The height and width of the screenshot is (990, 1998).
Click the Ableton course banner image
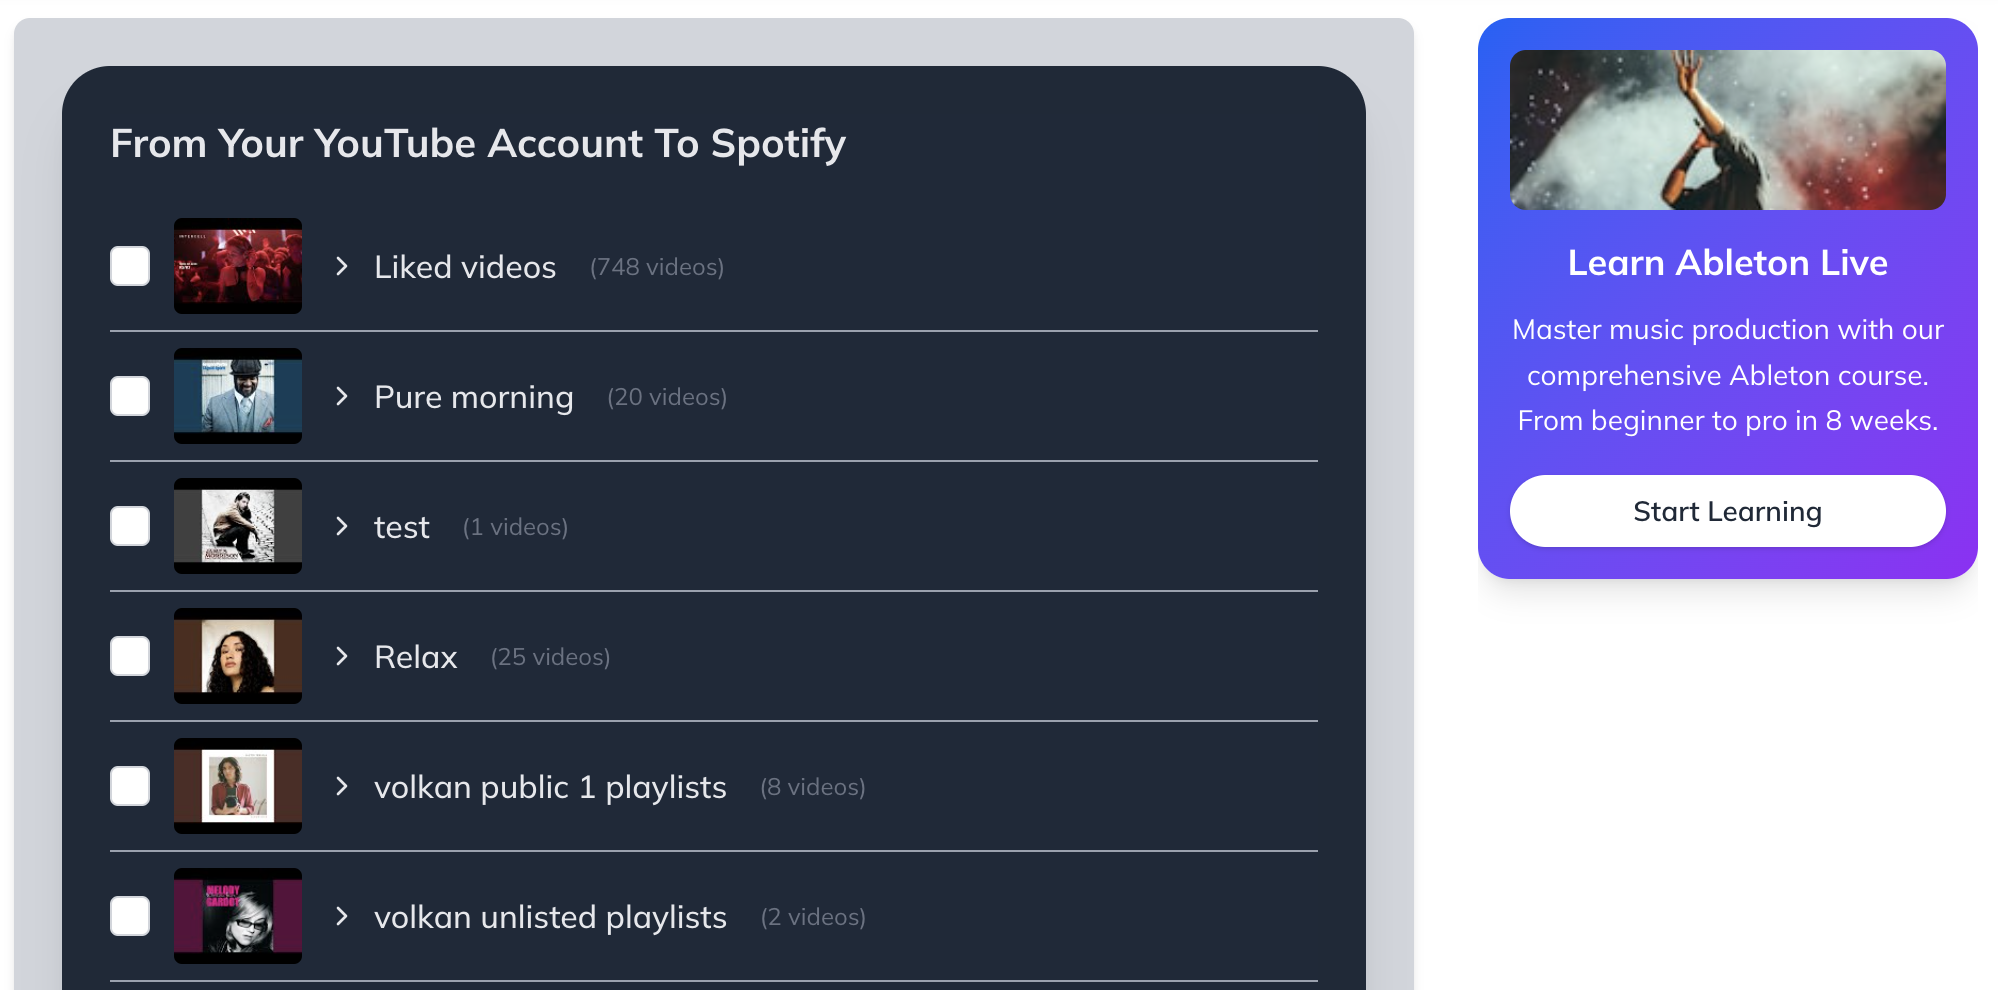click(1727, 130)
